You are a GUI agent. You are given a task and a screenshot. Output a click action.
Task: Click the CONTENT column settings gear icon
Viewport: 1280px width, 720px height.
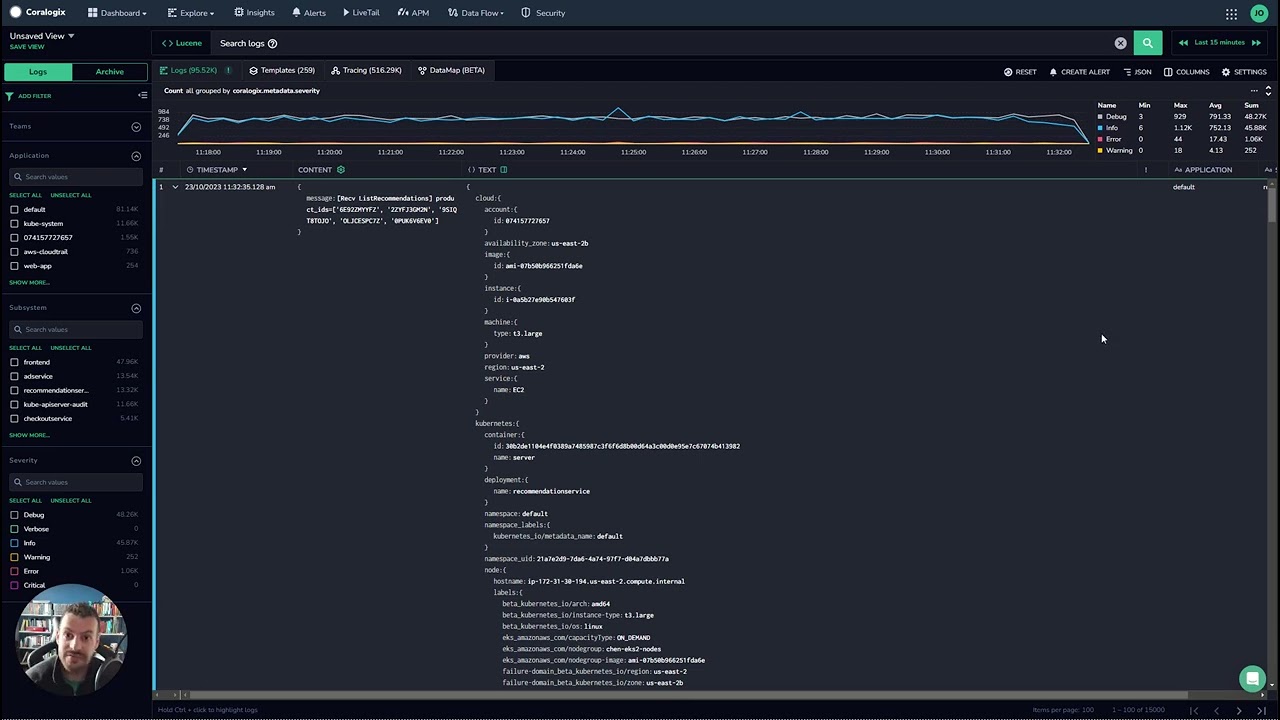pos(340,170)
